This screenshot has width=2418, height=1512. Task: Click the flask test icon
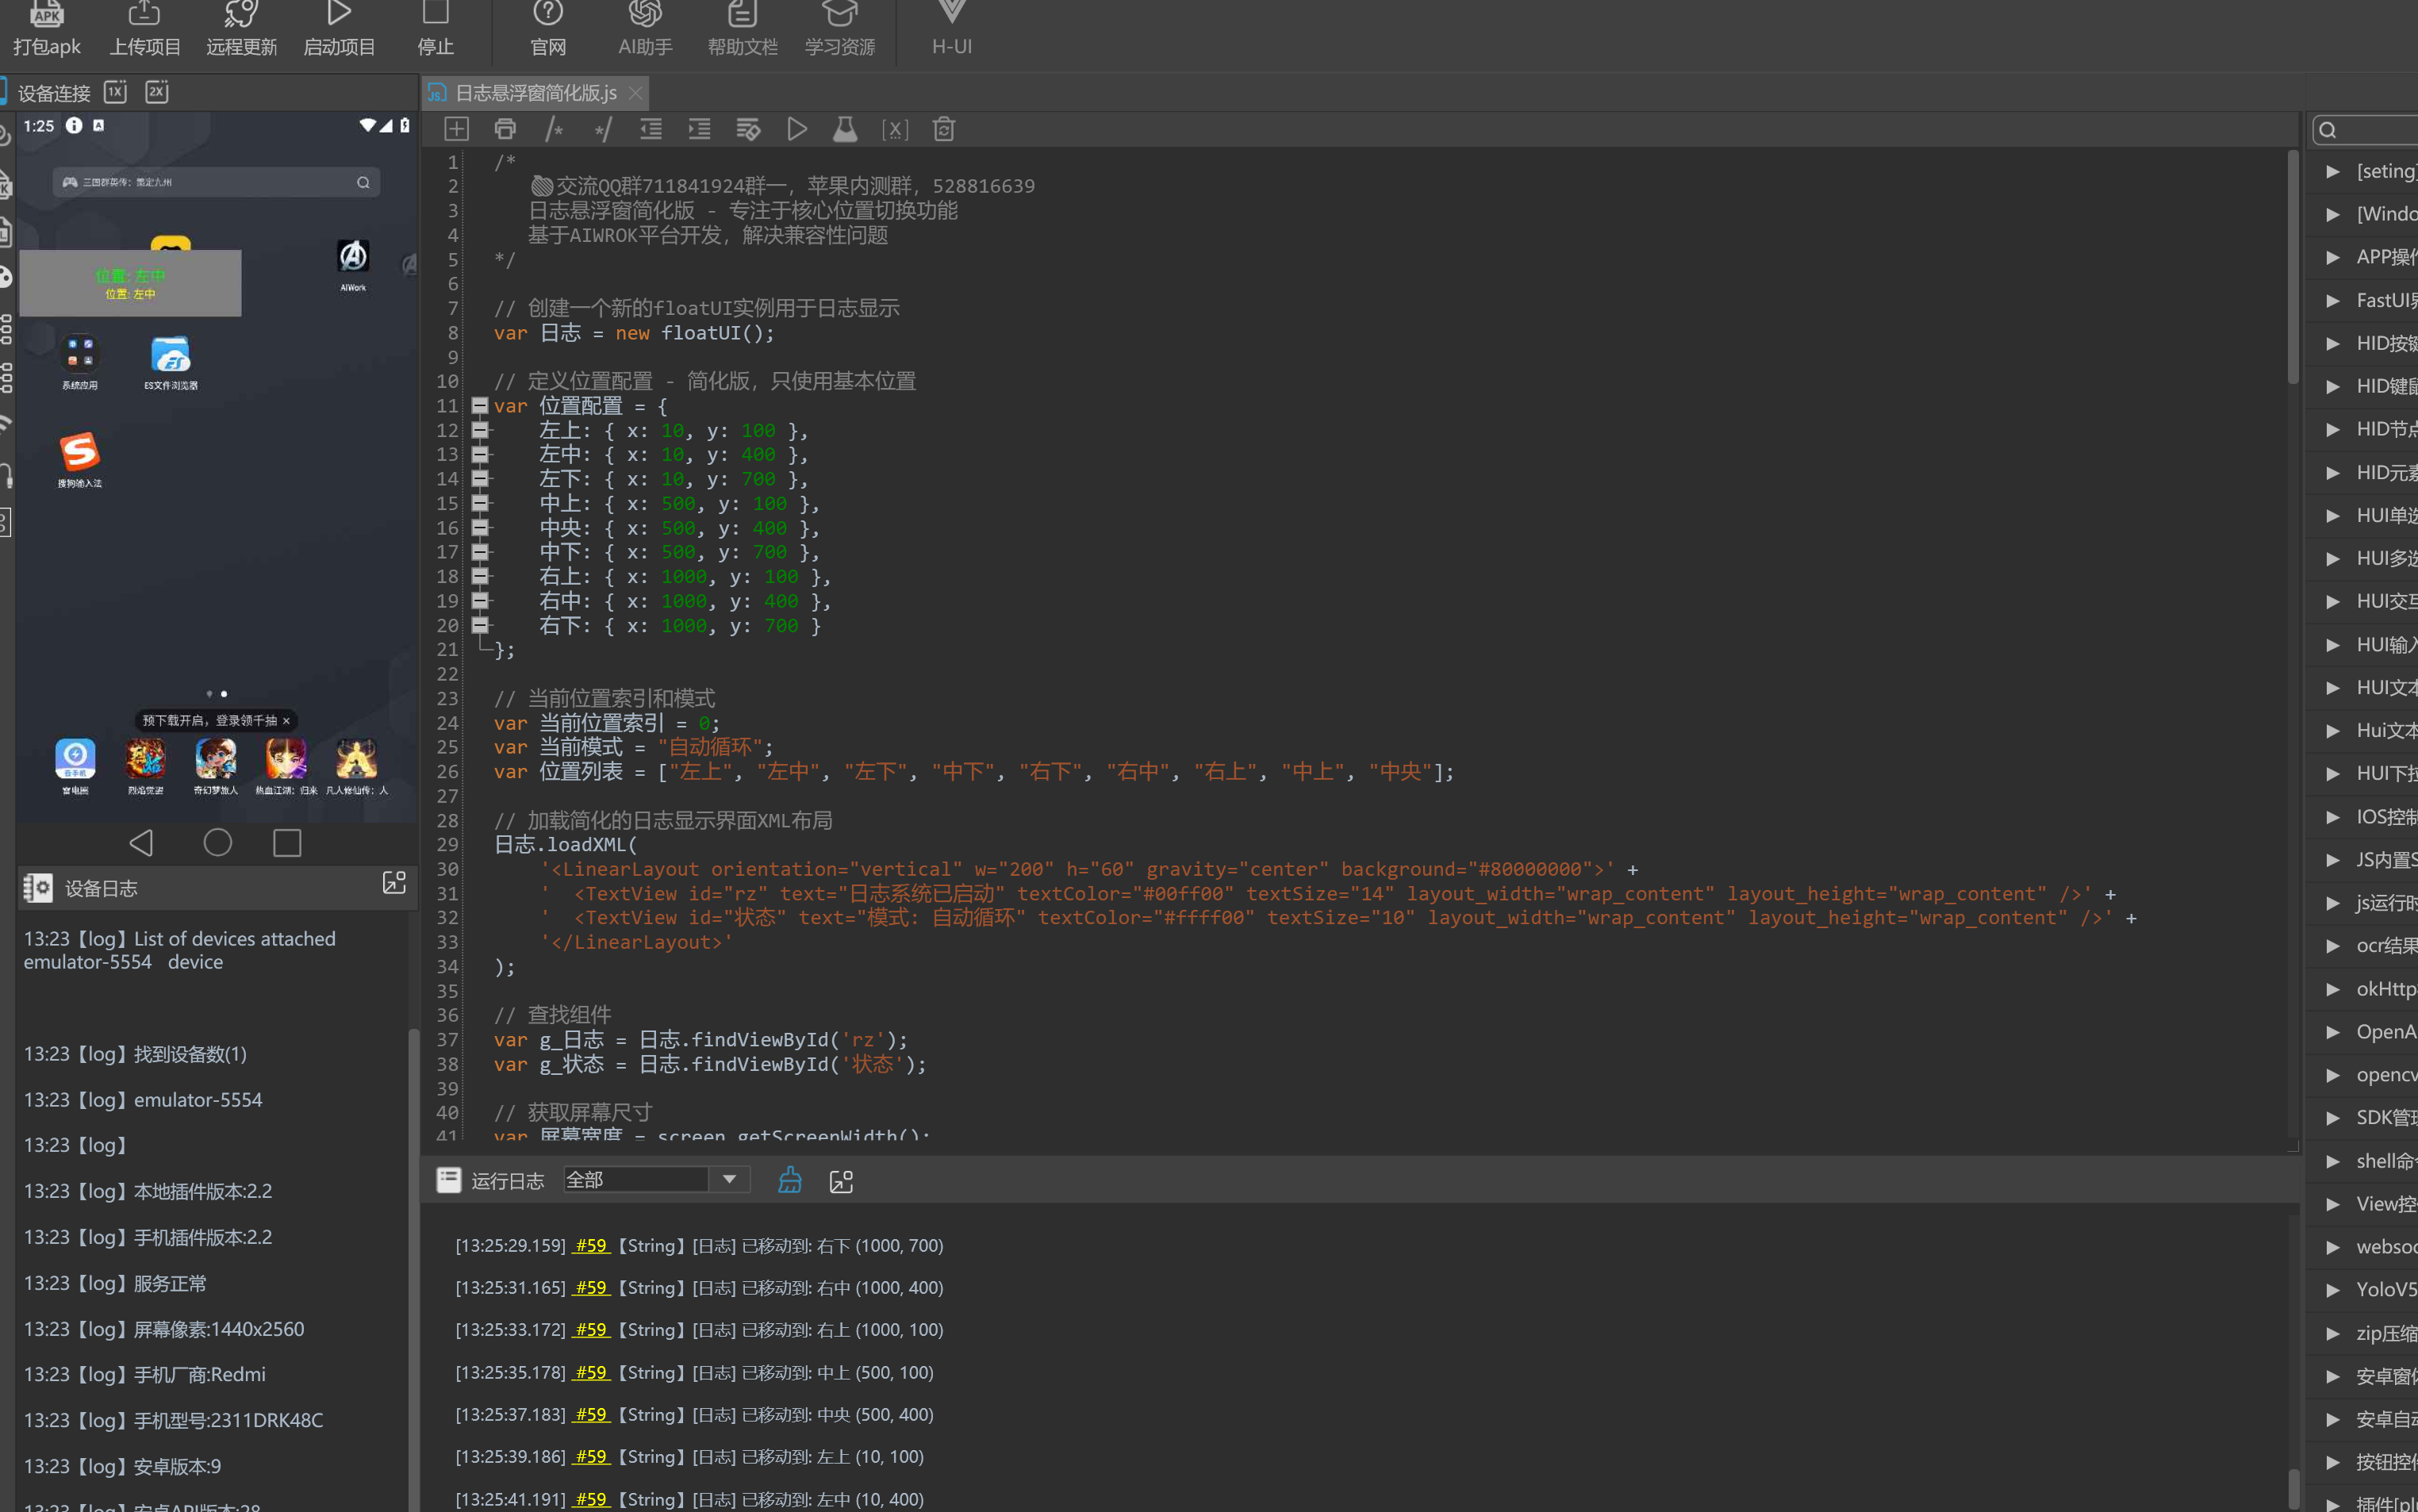point(845,129)
